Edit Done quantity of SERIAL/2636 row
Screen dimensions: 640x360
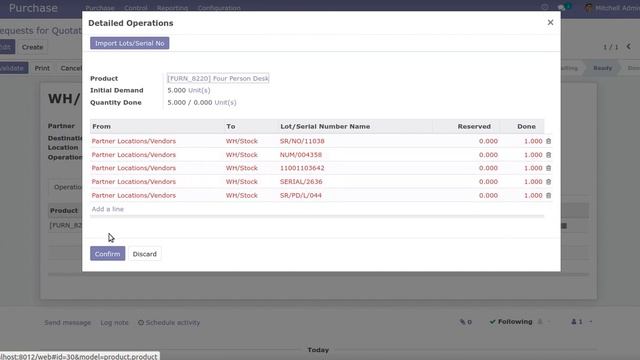click(533, 182)
